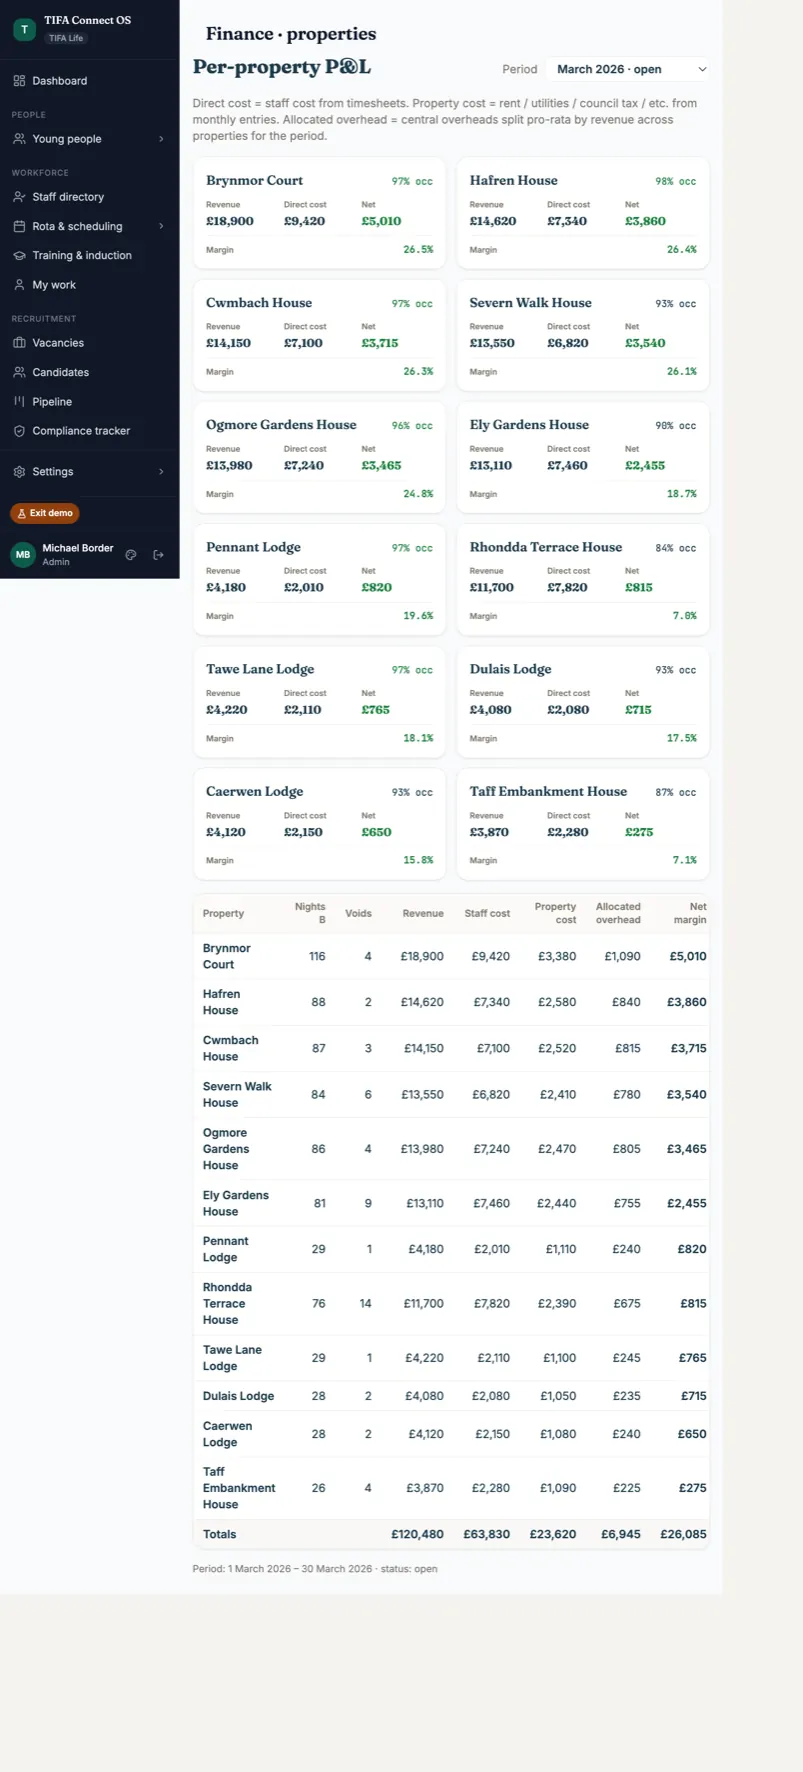Screen dimensions: 803x1772
Task: Click the Net margin column header
Action: [690, 913]
